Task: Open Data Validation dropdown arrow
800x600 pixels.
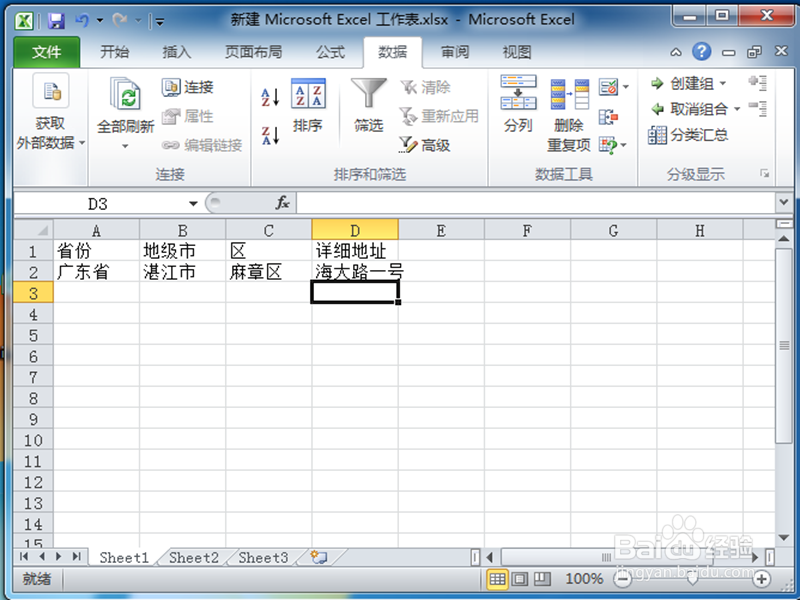Action: point(626,87)
